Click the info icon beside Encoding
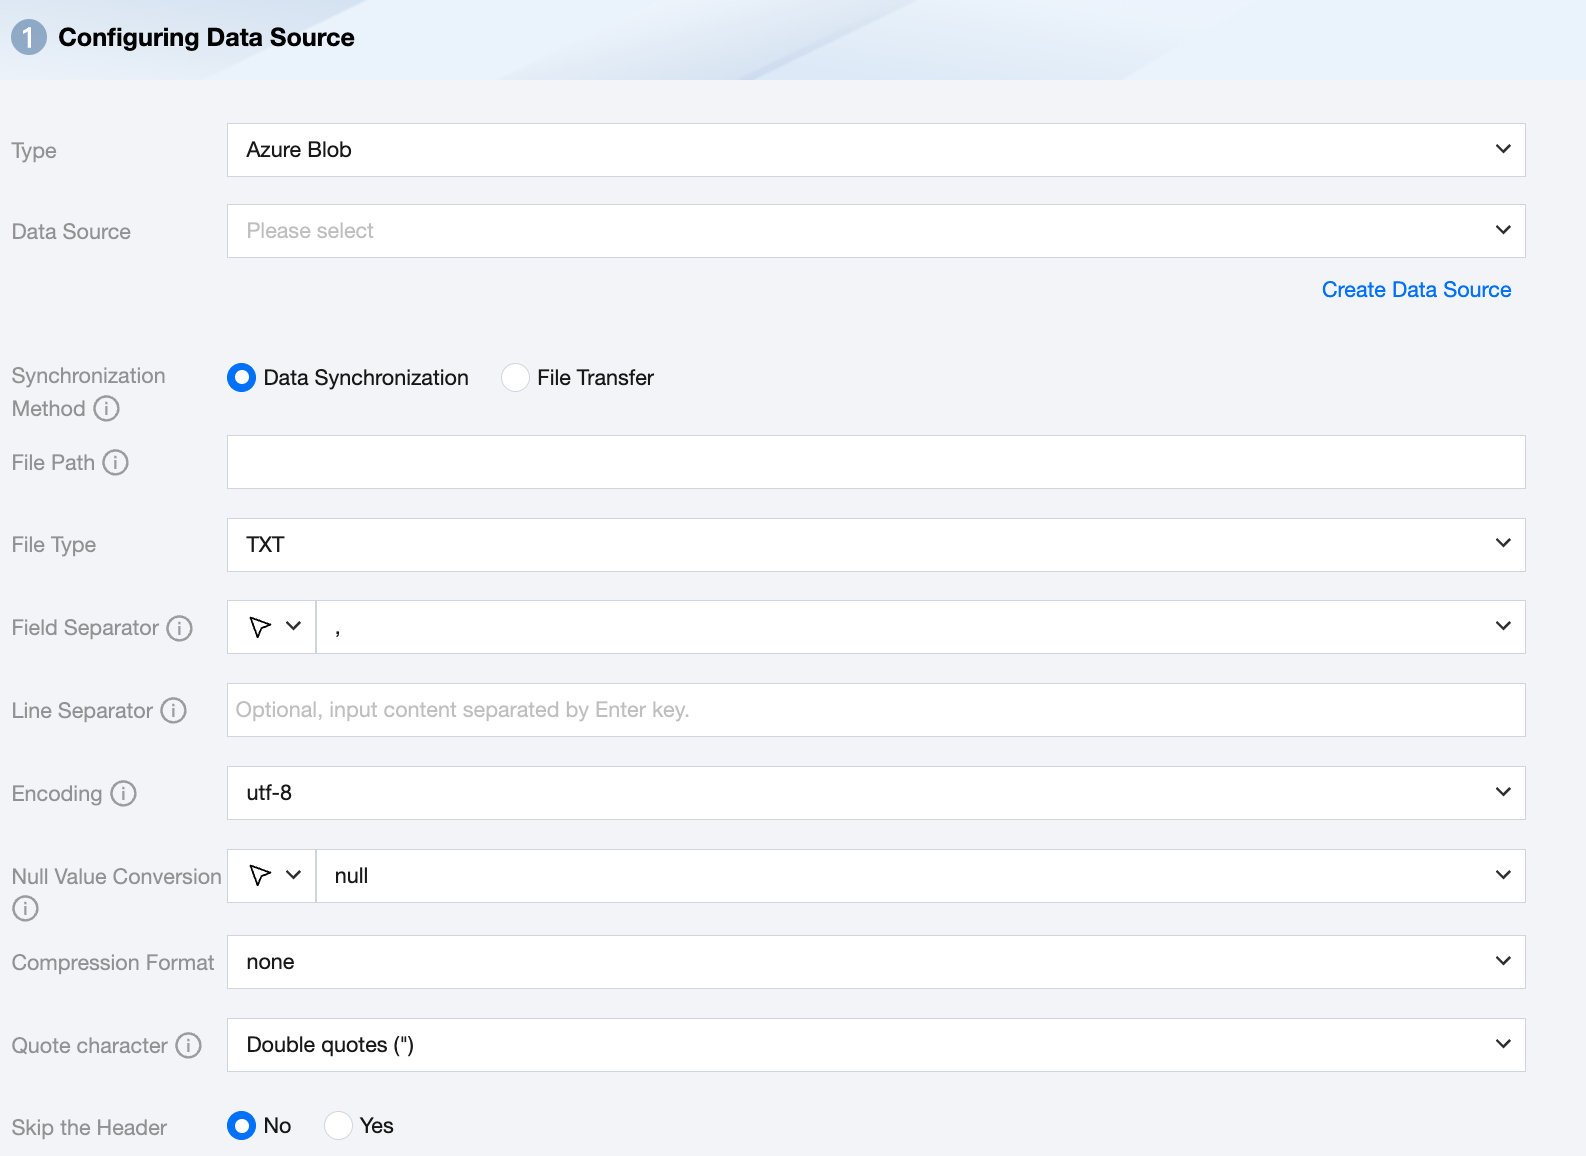Viewport: 1586px width, 1156px height. click(123, 794)
